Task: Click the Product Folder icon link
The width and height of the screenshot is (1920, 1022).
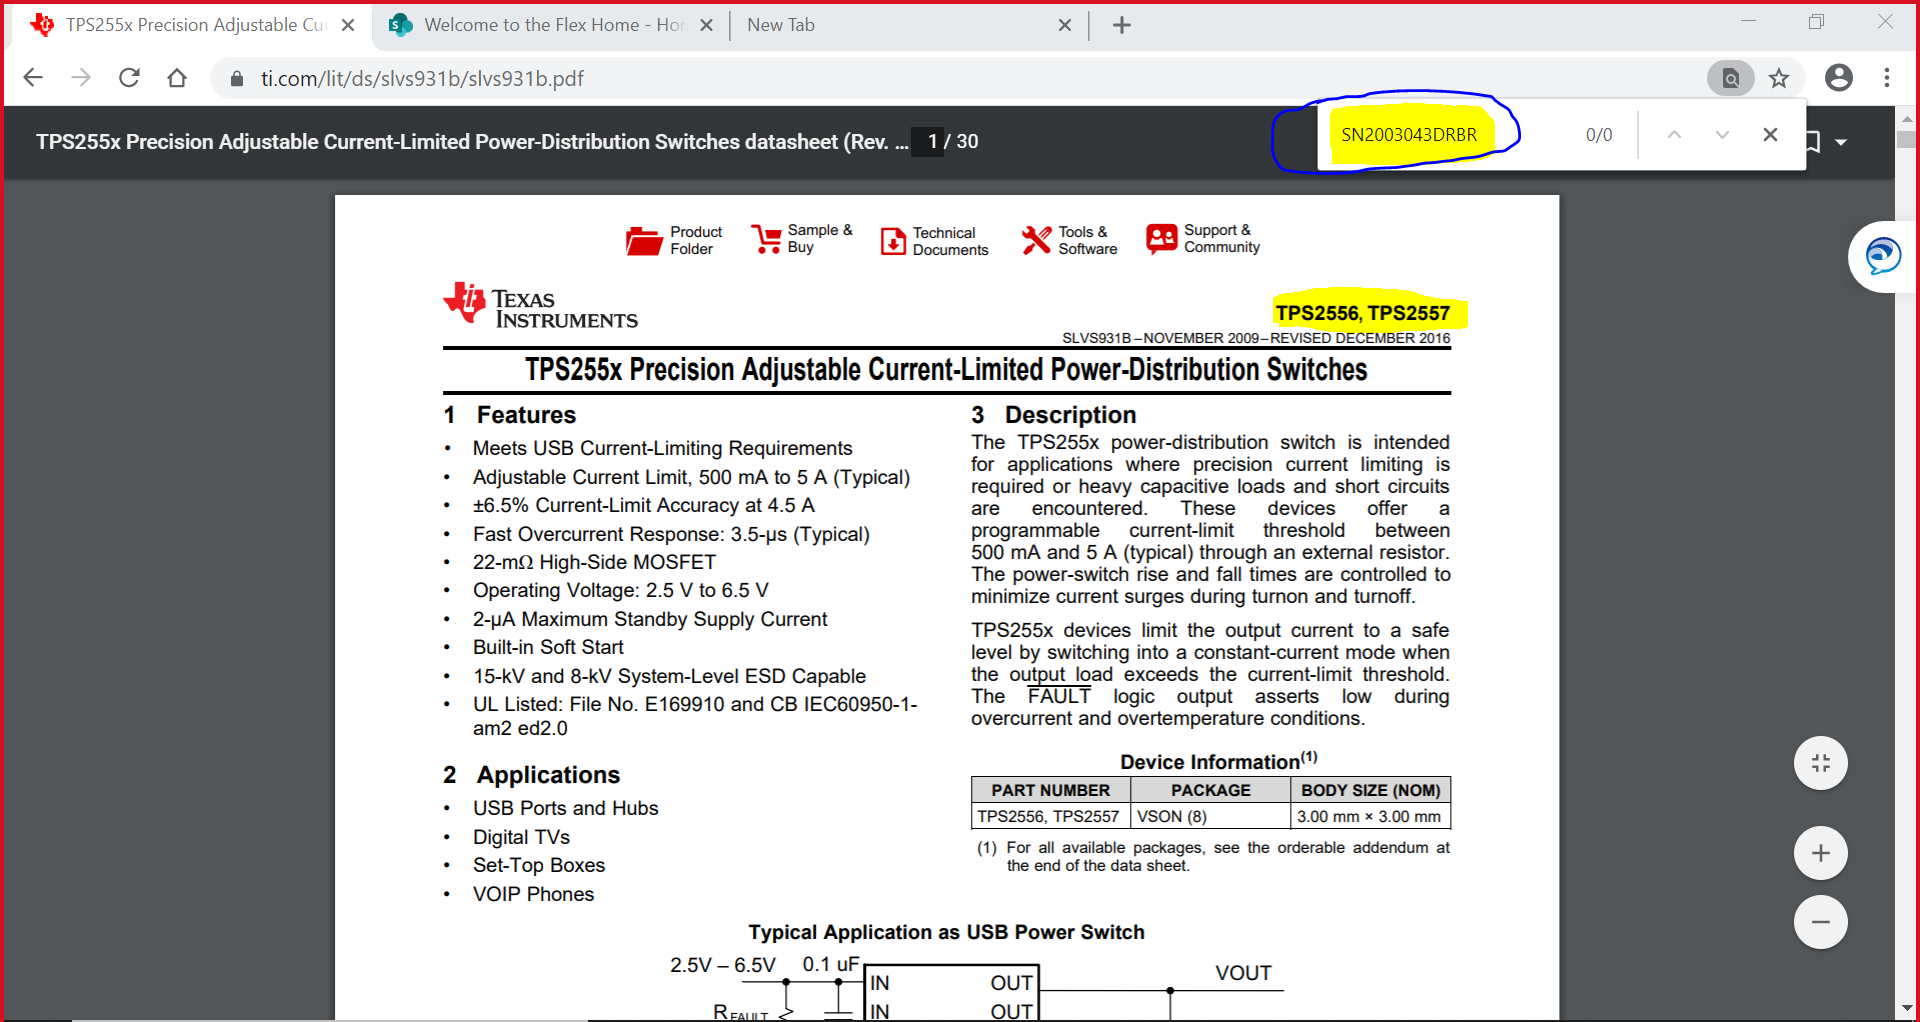Action: click(x=644, y=241)
